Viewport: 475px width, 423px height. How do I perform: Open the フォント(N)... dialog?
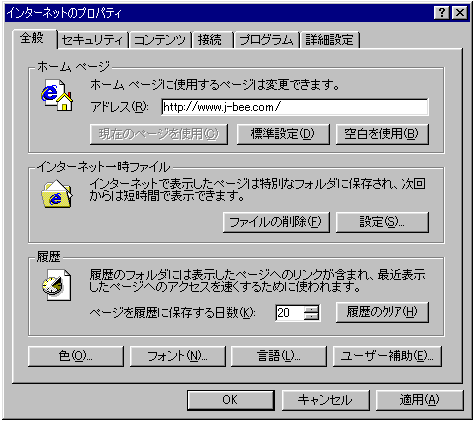[178, 356]
